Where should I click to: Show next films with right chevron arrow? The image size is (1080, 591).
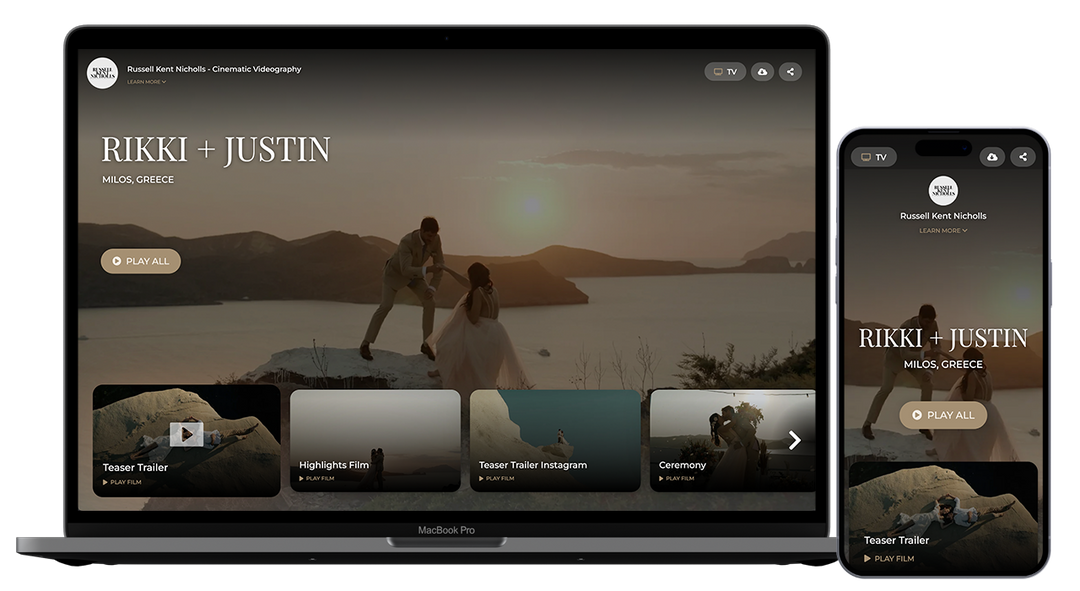coord(795,440)
